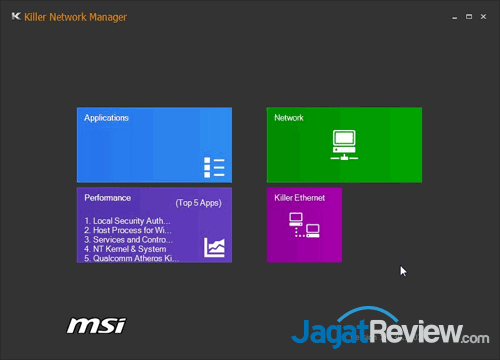This screenshot has width=500, height=360.
Task: Open the Network tile
Action: 344,145
